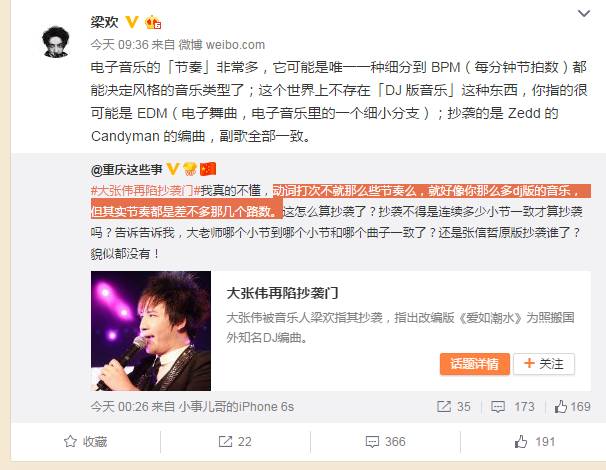Follow the topic with +关注 button
The height and width of the screenshot is (470, 606).
tap(544, 364)
